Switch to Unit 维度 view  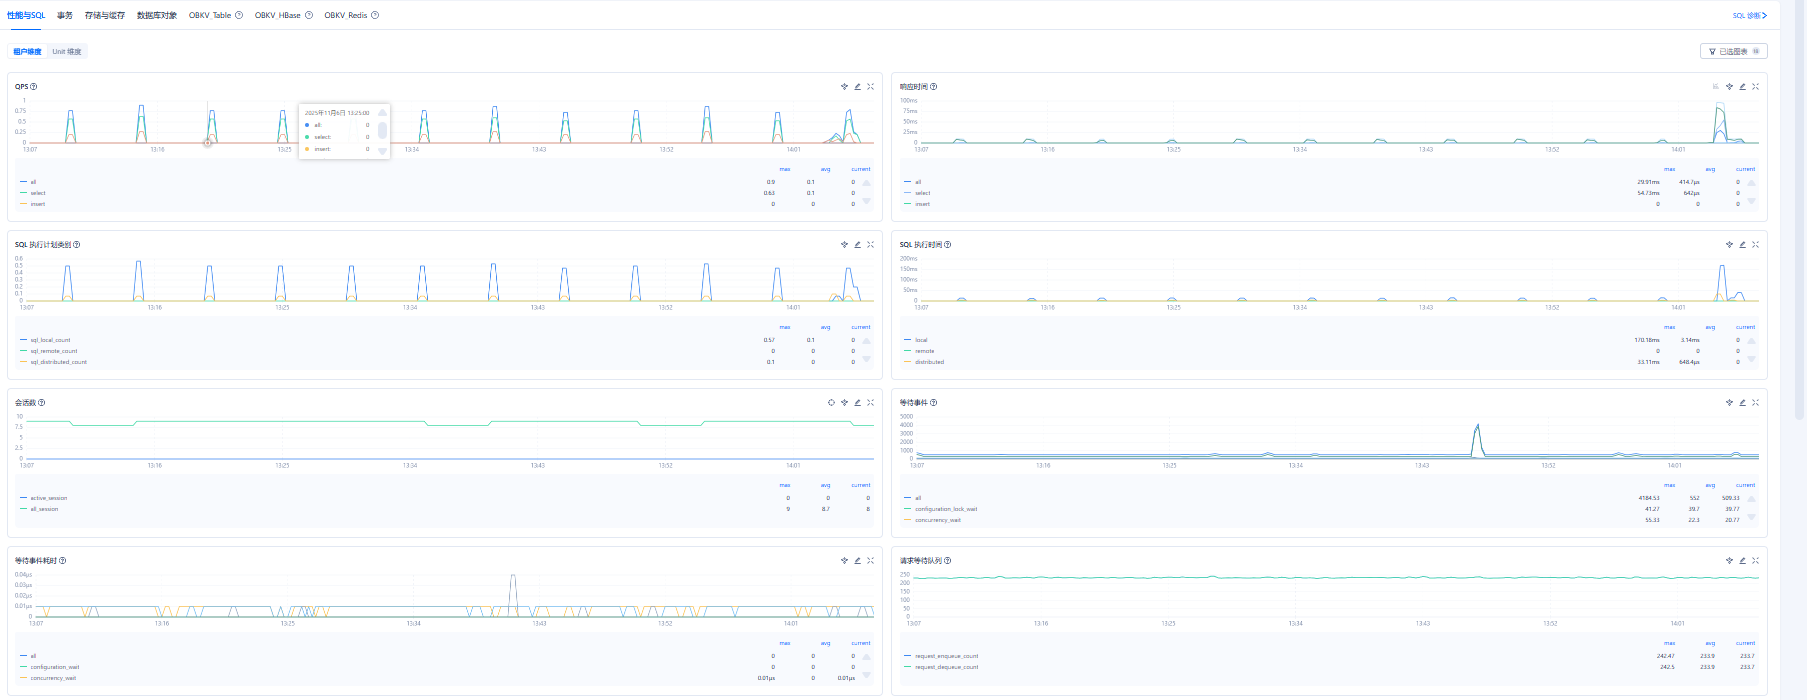point(67,52)
